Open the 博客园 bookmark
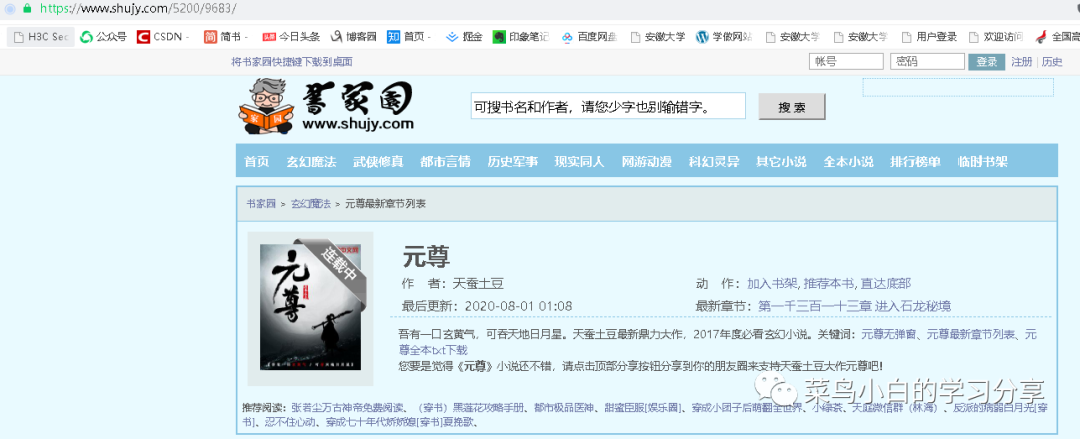 pos(353,37)
